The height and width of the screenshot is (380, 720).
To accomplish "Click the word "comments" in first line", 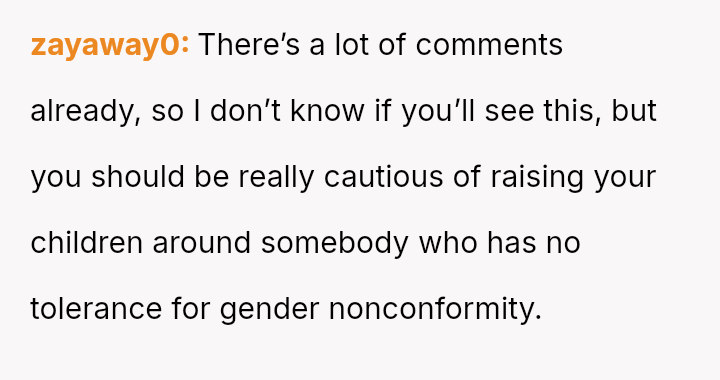I will [x=489, y=45].
